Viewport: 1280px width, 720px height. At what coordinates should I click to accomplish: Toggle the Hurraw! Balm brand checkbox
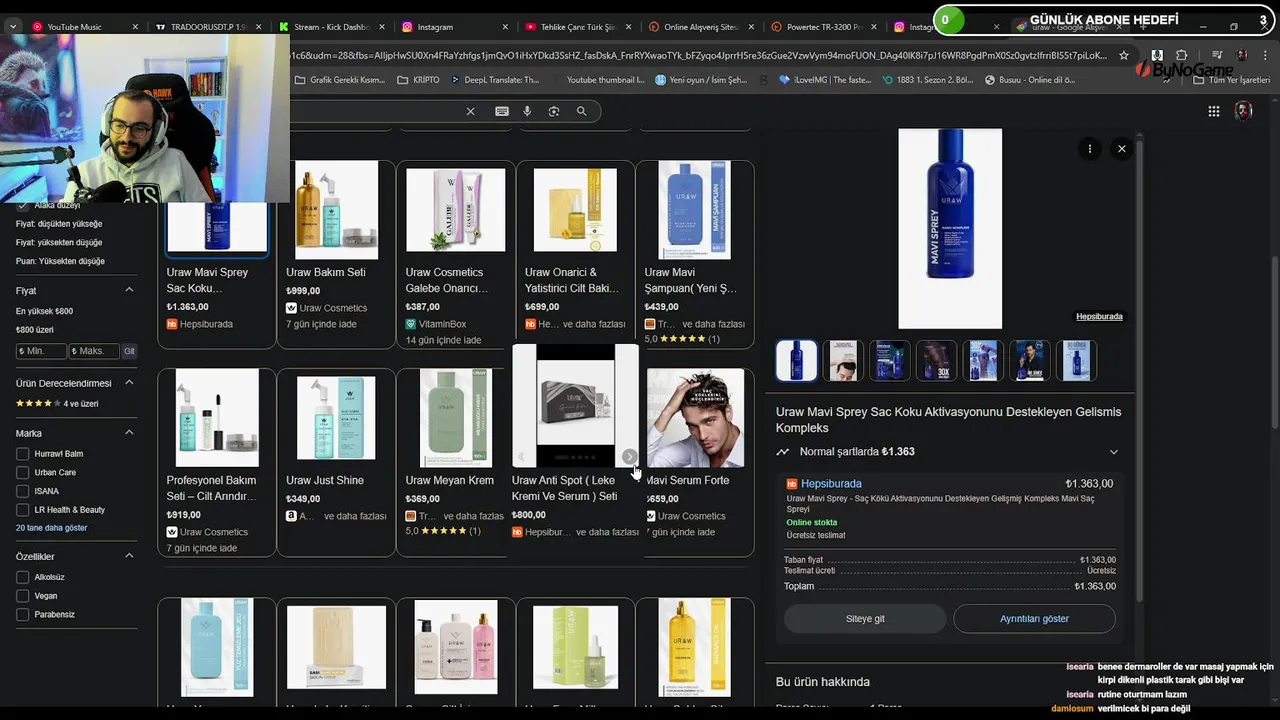(x=23, y=454)
